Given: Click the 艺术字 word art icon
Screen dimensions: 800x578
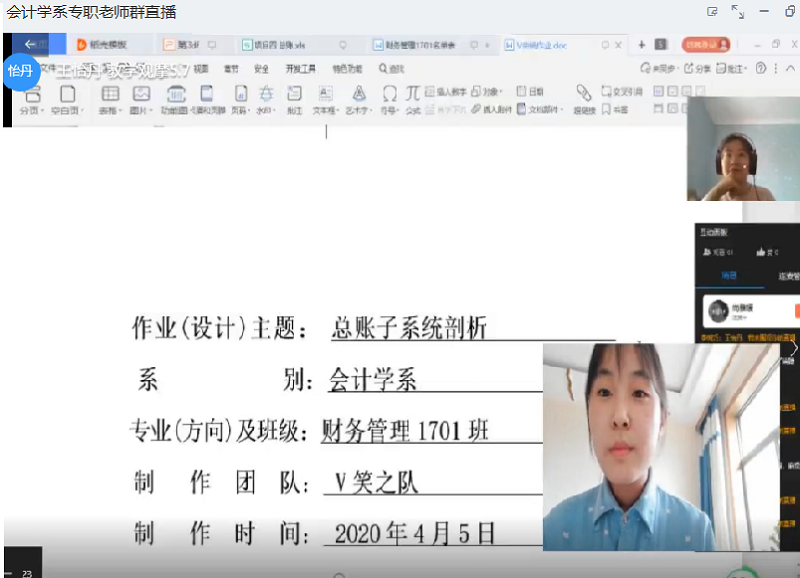Looking at the screenshot, I should [x=357, y=96].
